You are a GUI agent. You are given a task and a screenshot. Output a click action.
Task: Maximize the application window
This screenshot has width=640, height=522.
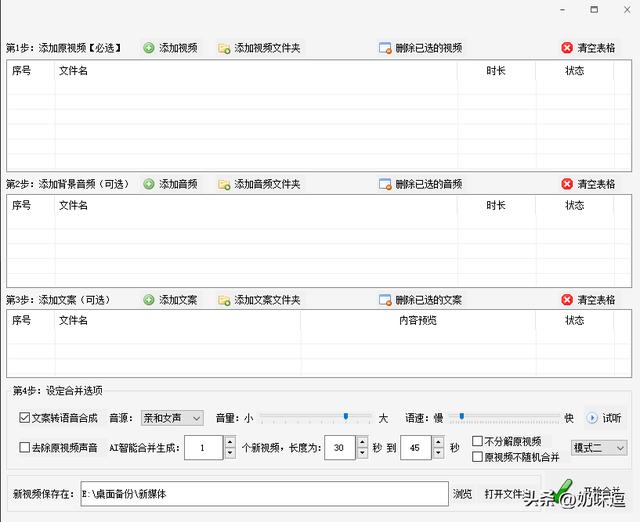594,9
